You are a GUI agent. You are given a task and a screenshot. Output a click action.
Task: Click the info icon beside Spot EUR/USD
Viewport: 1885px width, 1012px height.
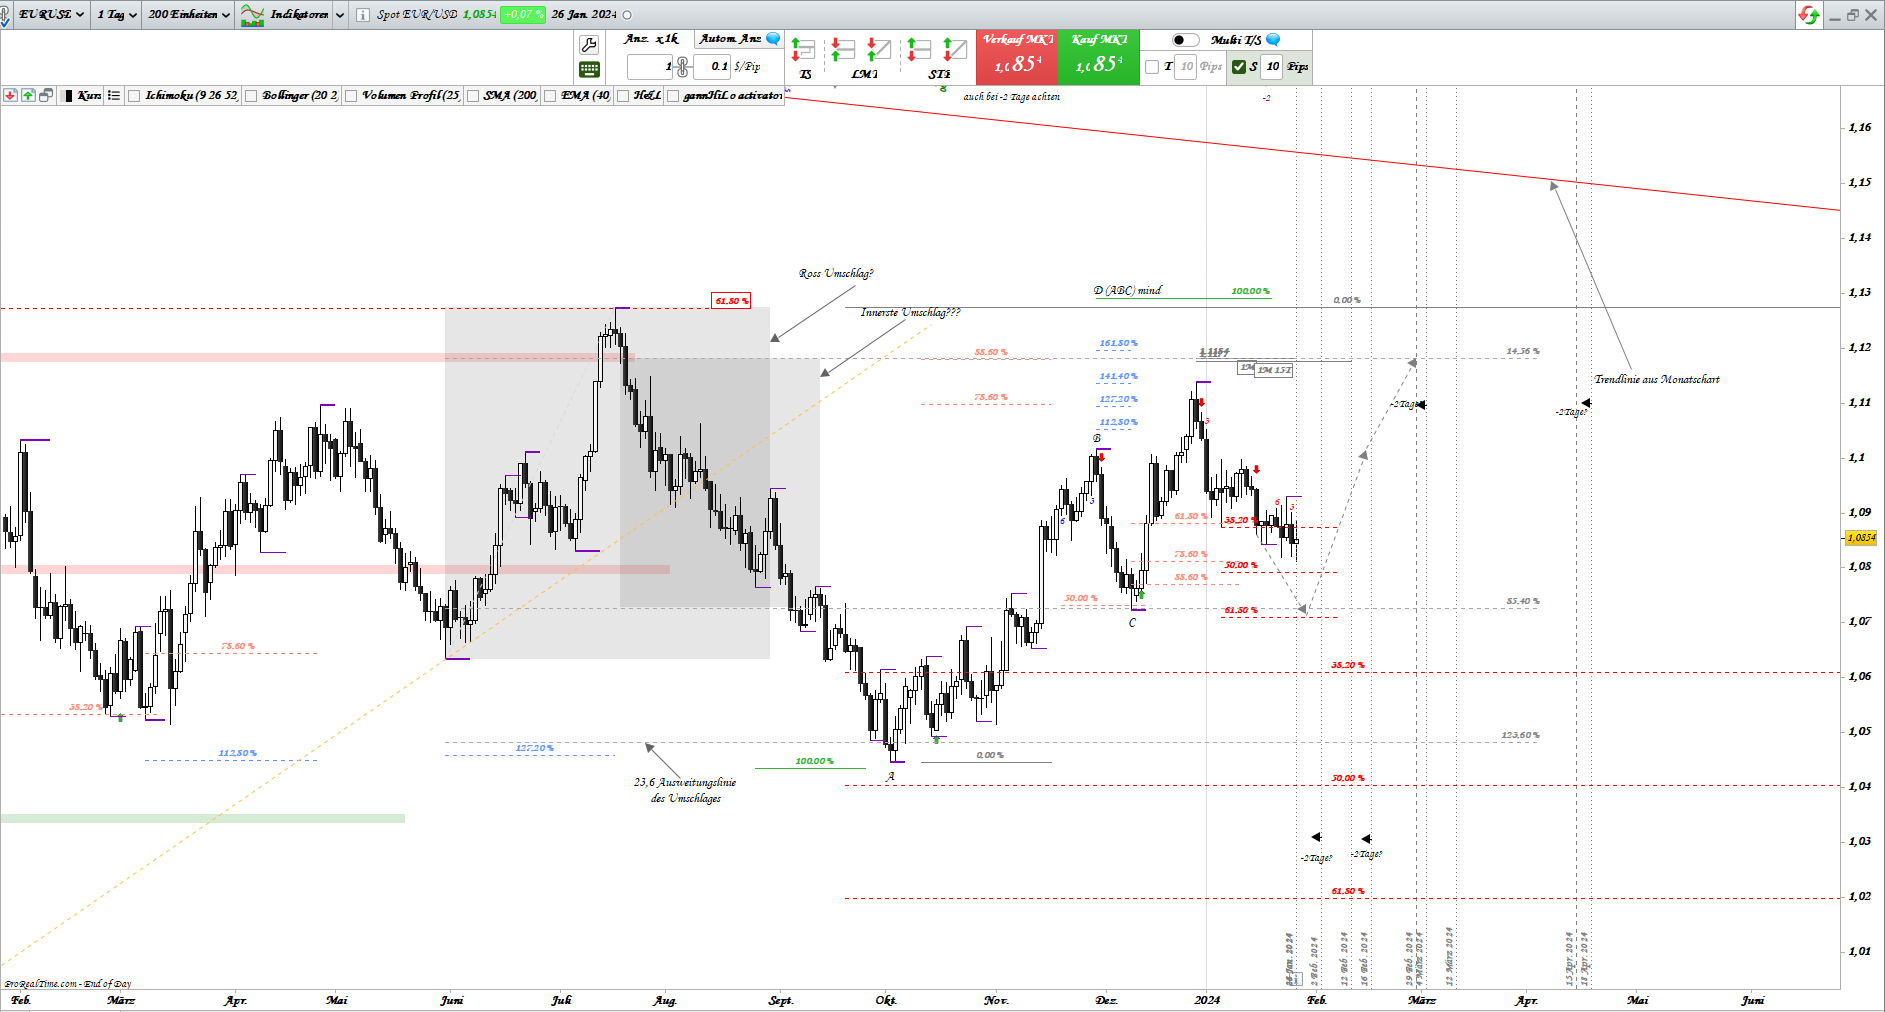(362, 15)
